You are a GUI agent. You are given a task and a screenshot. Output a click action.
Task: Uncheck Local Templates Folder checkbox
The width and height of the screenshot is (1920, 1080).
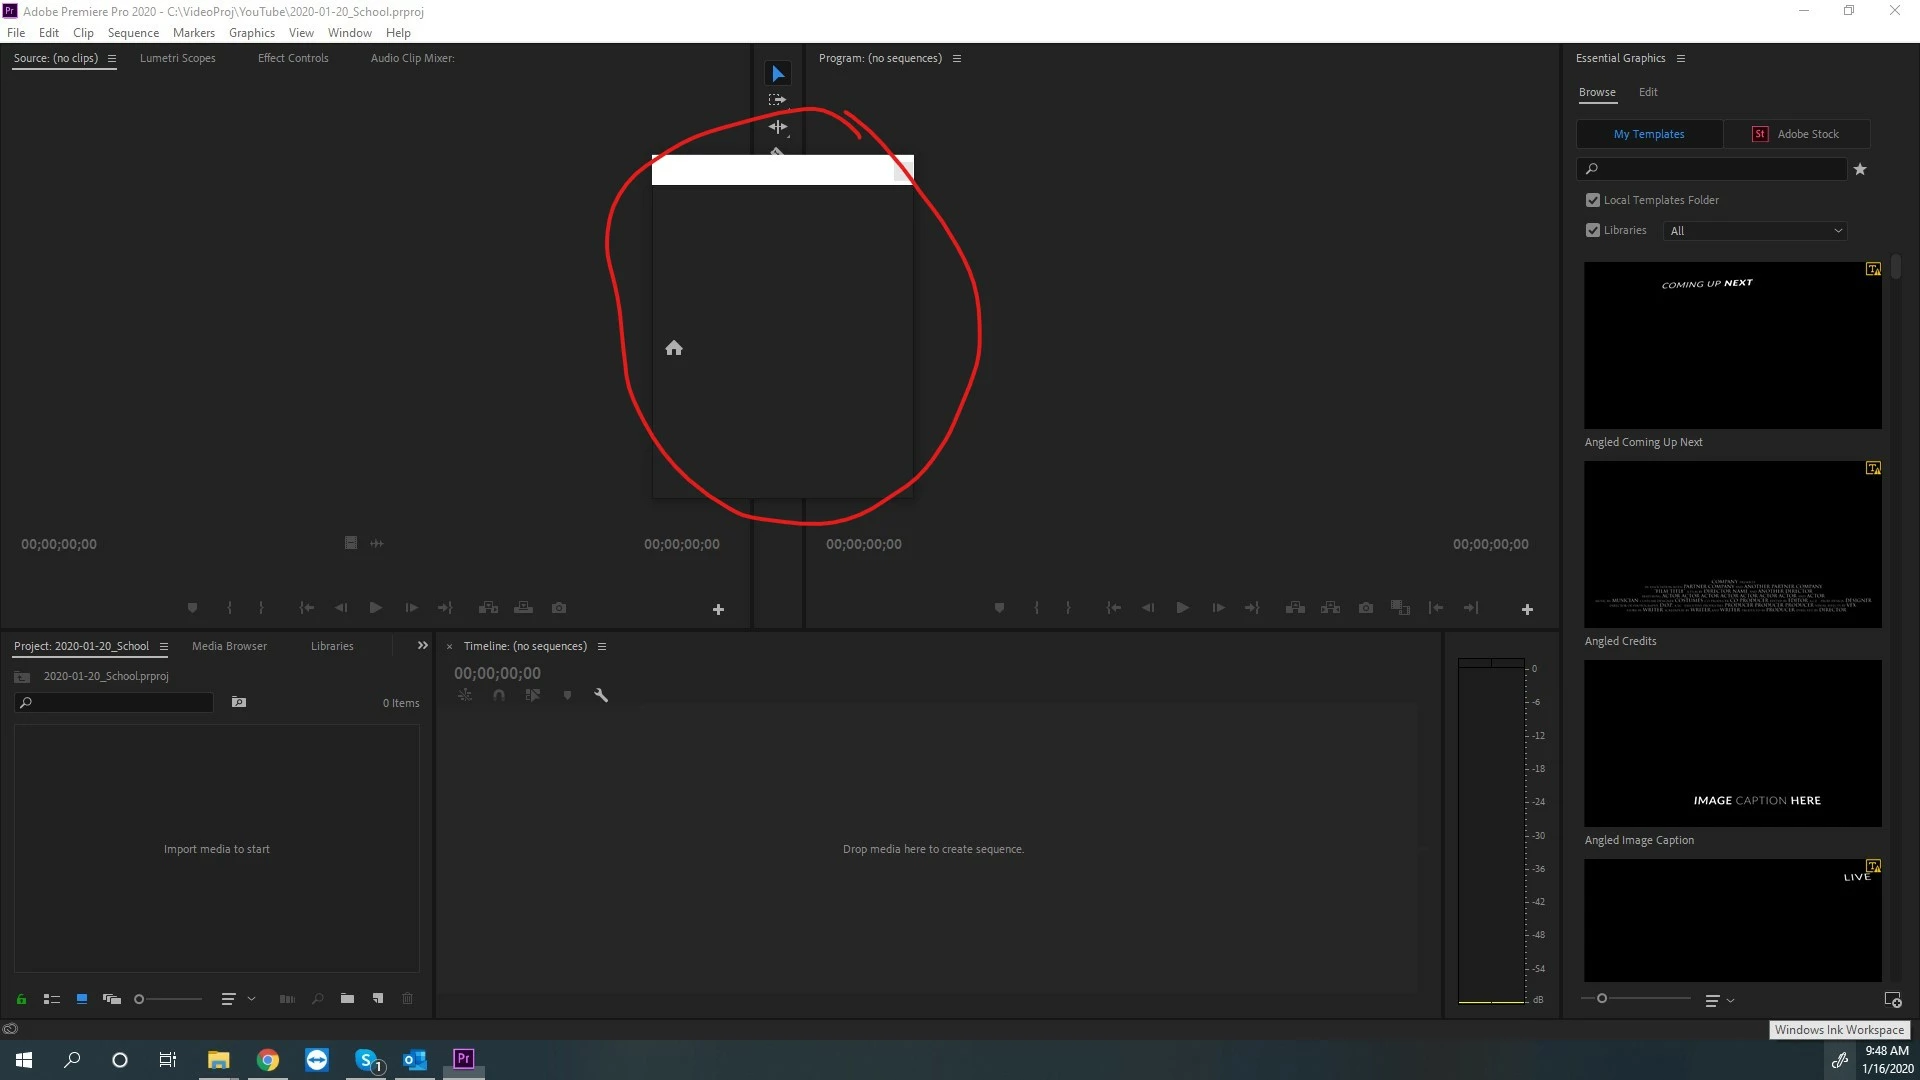pyautogui.click(x=1593, y=200)
